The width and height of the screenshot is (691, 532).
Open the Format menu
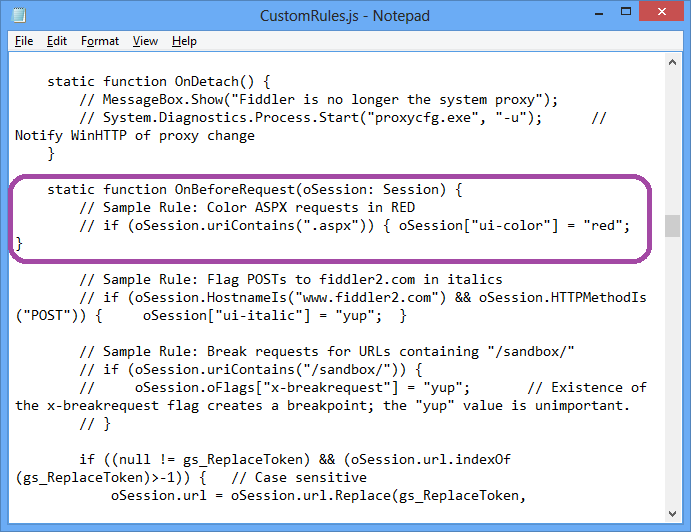[100, 41]
